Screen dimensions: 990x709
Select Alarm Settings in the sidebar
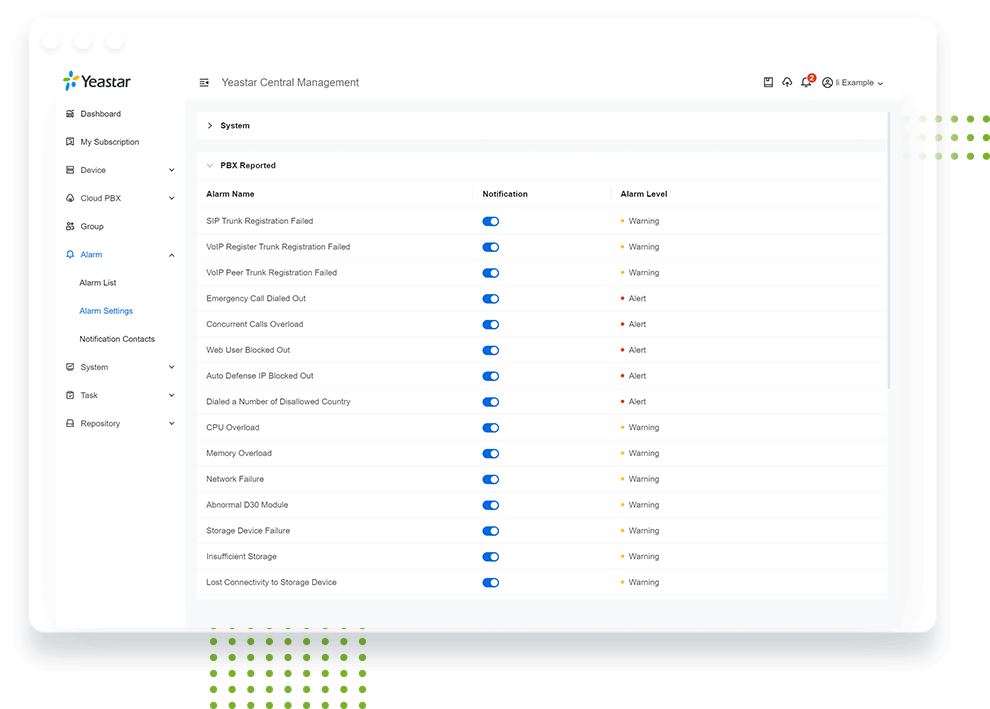106,311
